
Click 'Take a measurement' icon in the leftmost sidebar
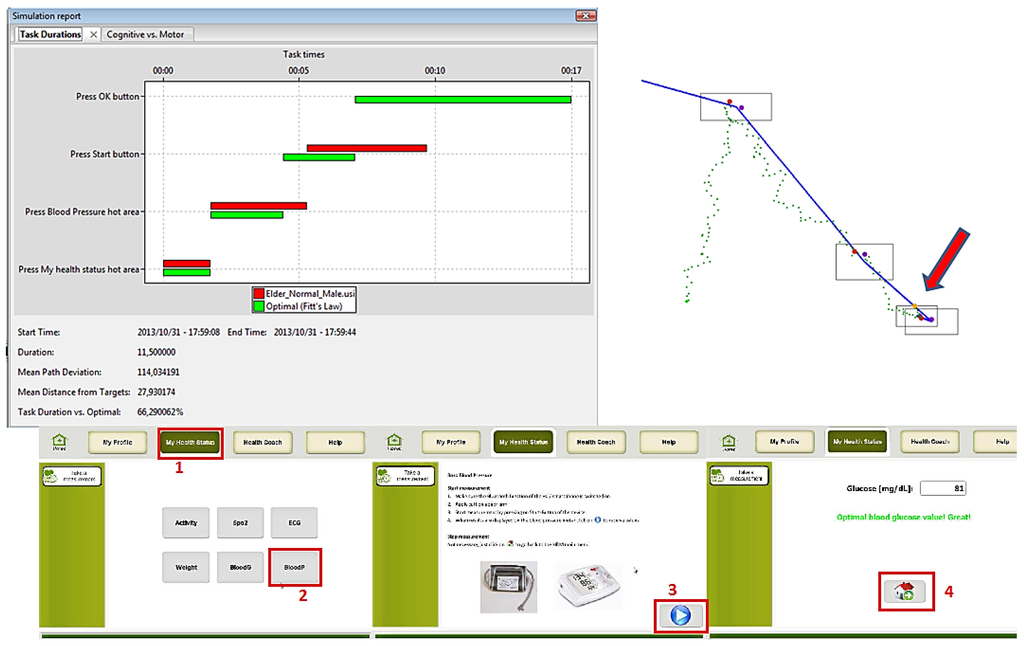point(62,477)
